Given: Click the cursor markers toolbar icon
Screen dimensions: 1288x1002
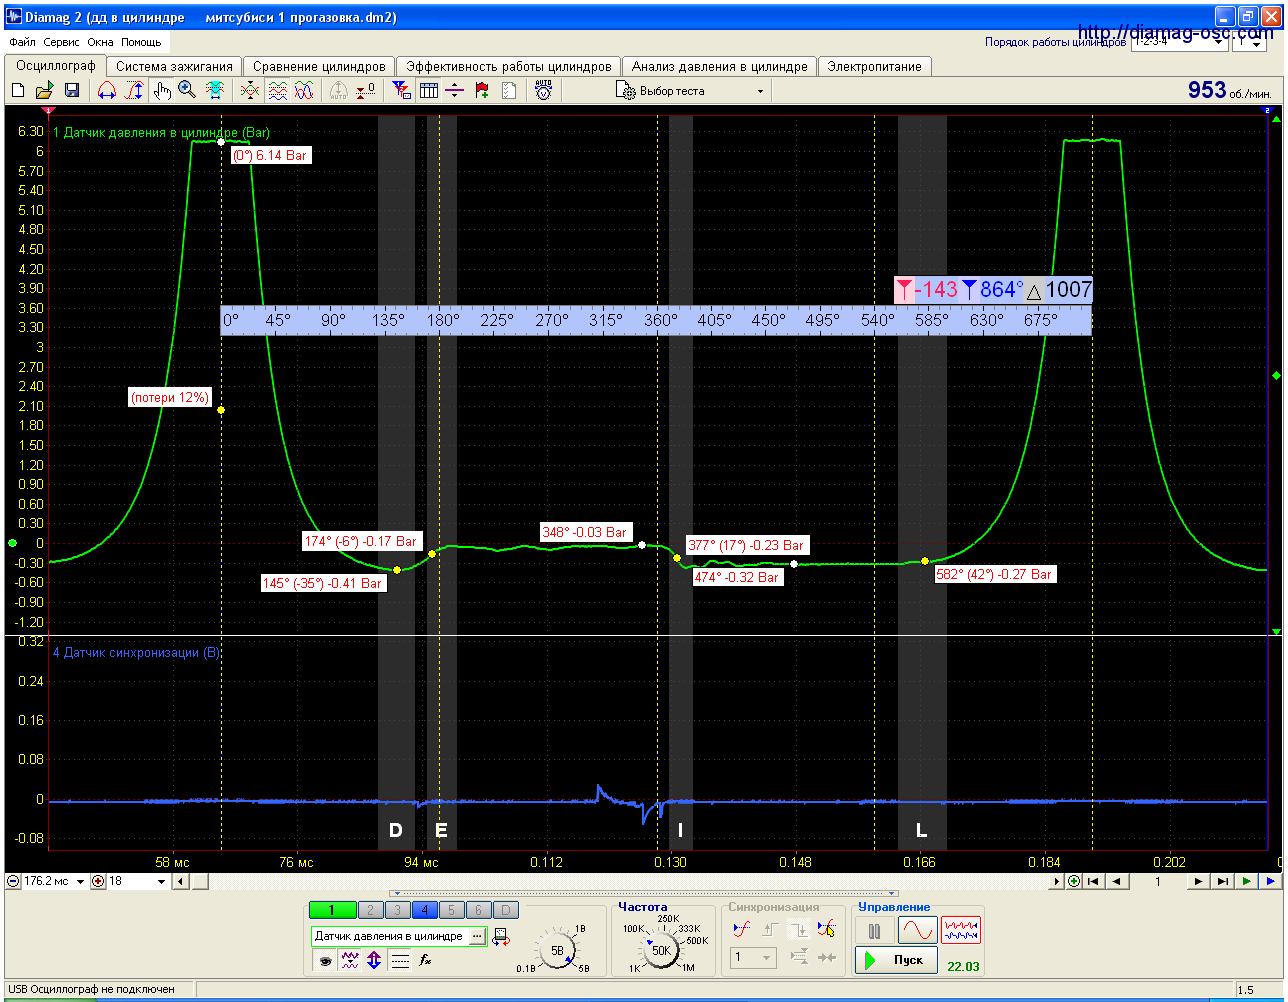Looking at the screenshot, I should (402, 91).
